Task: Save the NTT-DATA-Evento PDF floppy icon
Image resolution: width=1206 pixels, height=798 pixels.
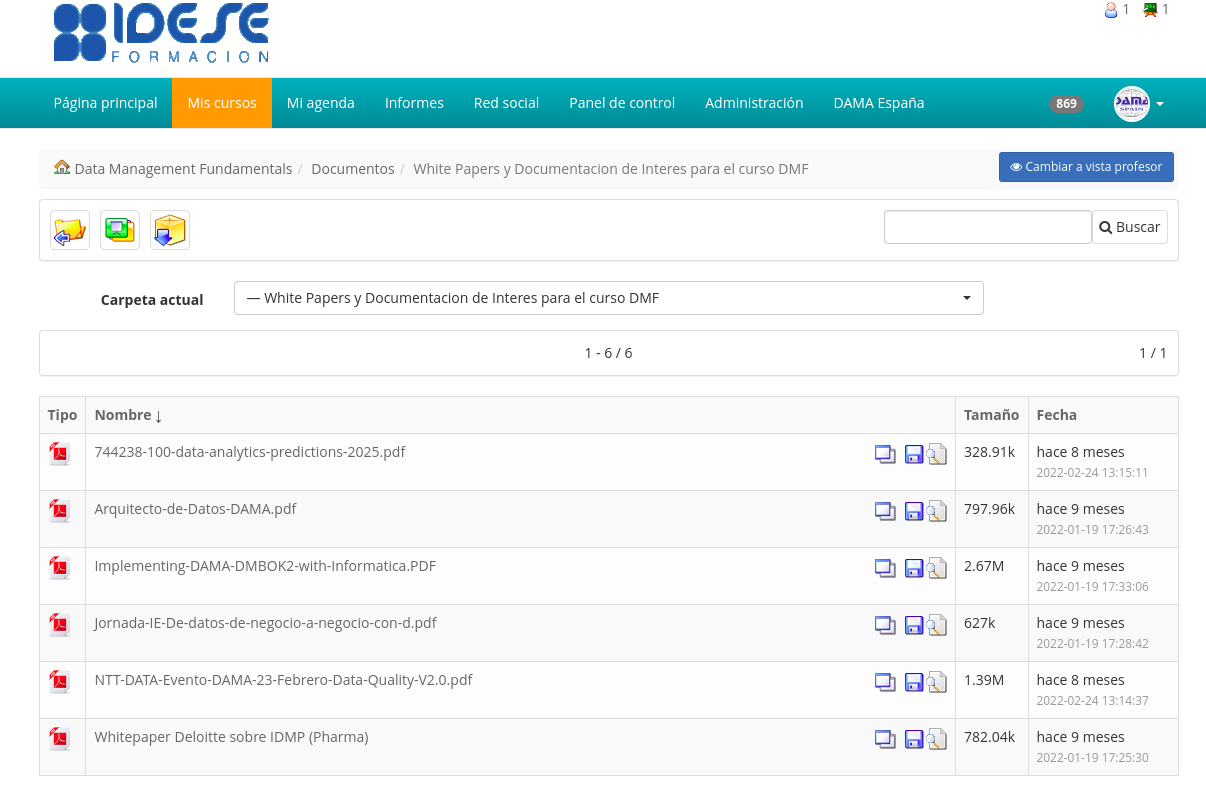Action: pyautogui.click(x=914, y=683)
